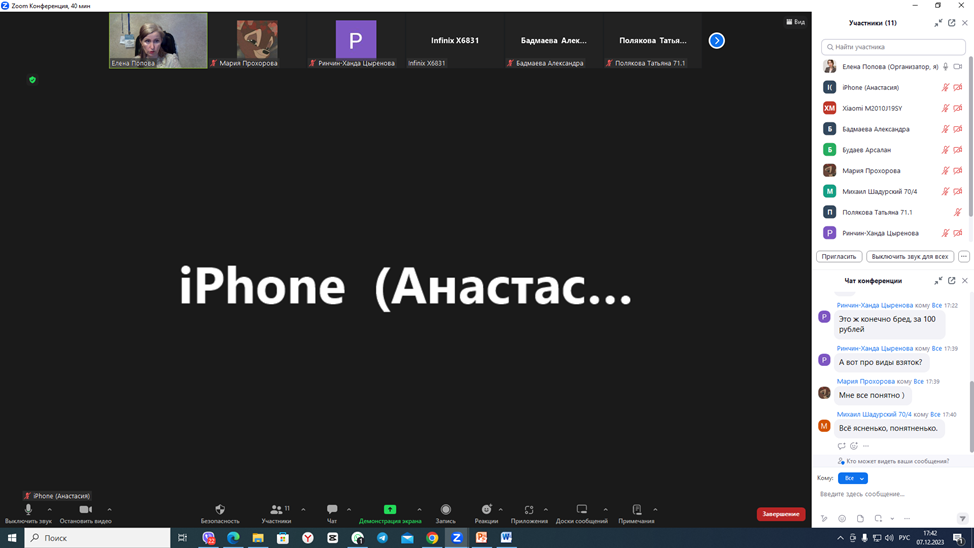Screen dimensions: 974x548
Task: Toggle mic for Михаил Шадурский 70/4
Action: (x=945, y=191)
